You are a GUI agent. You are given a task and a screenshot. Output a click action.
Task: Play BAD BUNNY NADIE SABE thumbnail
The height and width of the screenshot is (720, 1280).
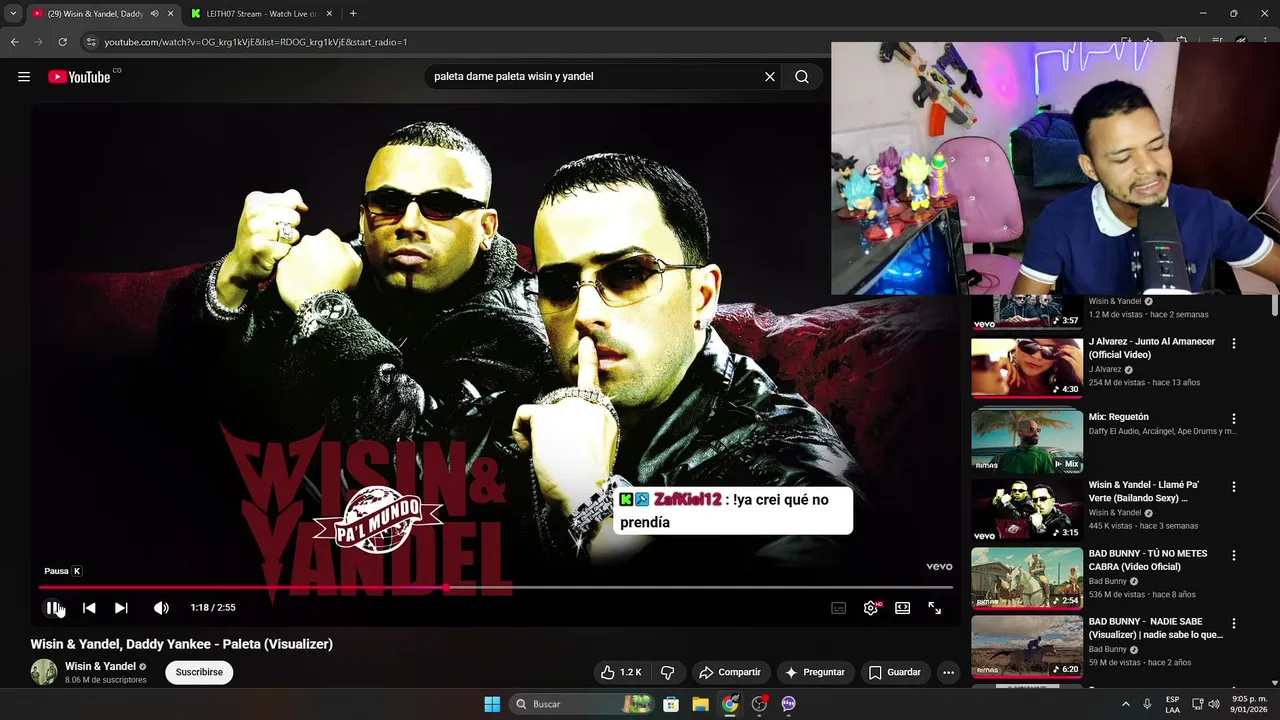pyautogui.click(x=1027, y=646)
